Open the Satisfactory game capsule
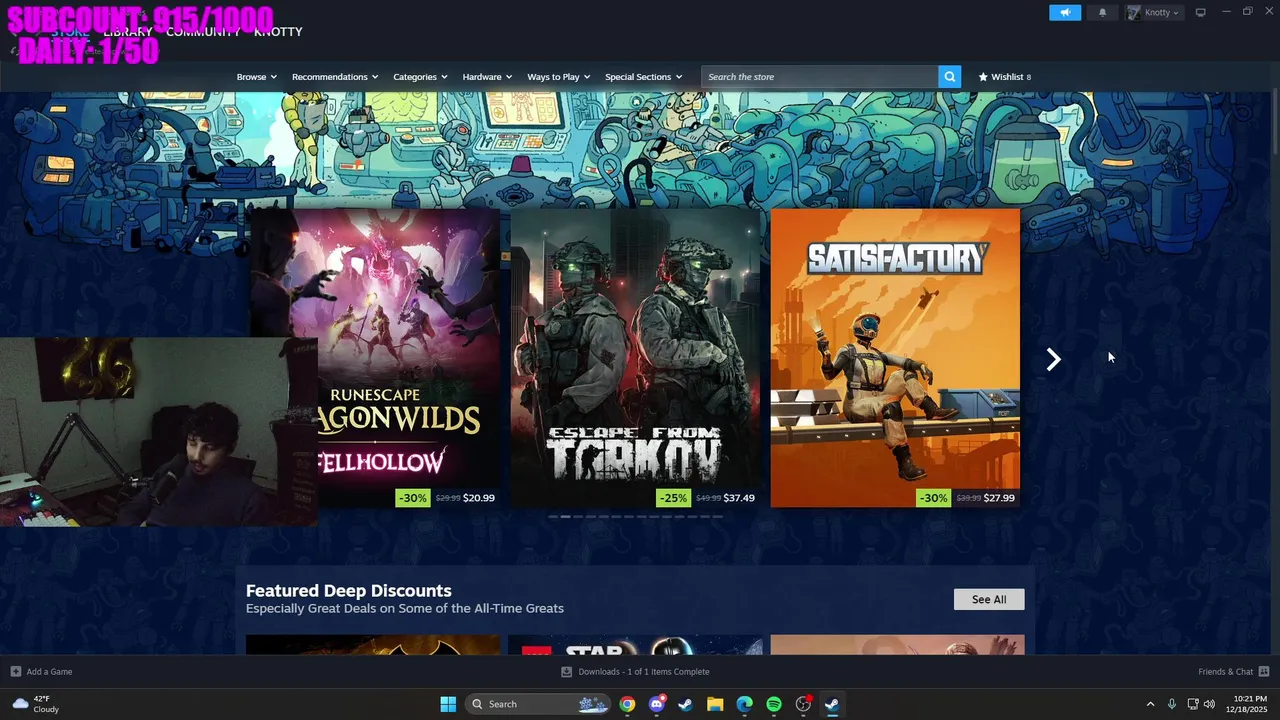 [x=895, y=358]
